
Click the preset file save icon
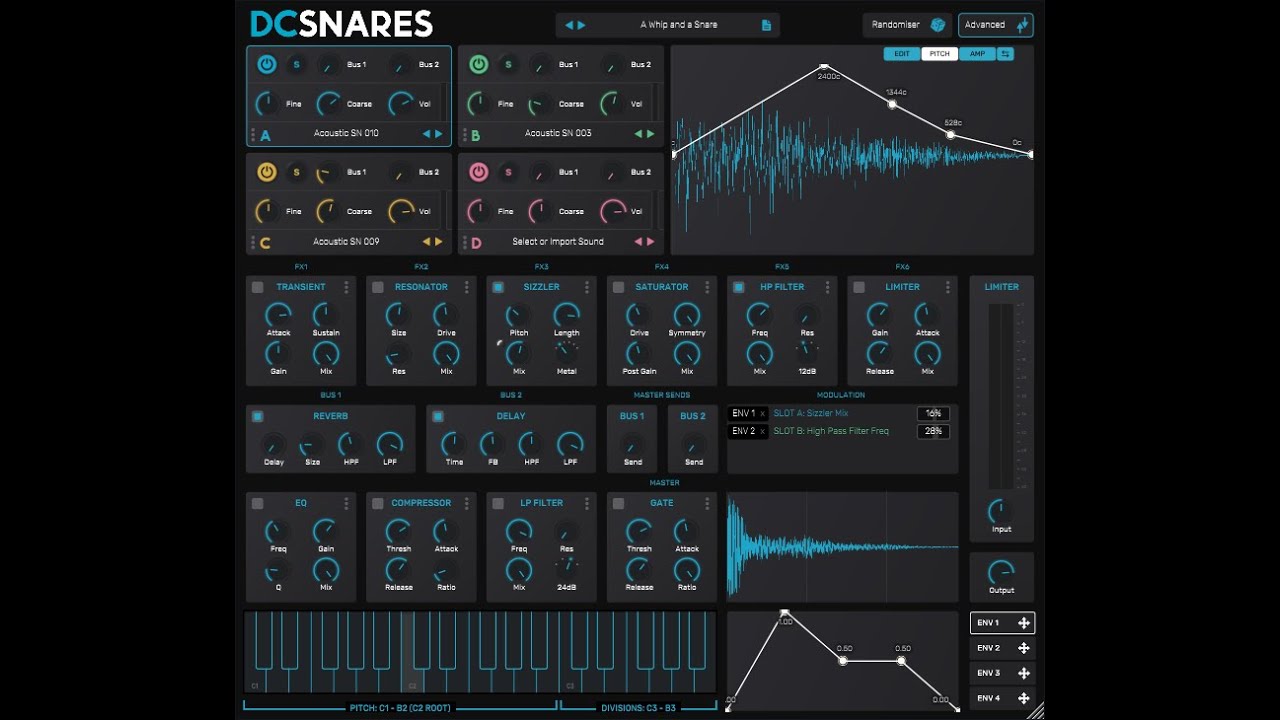767,25
